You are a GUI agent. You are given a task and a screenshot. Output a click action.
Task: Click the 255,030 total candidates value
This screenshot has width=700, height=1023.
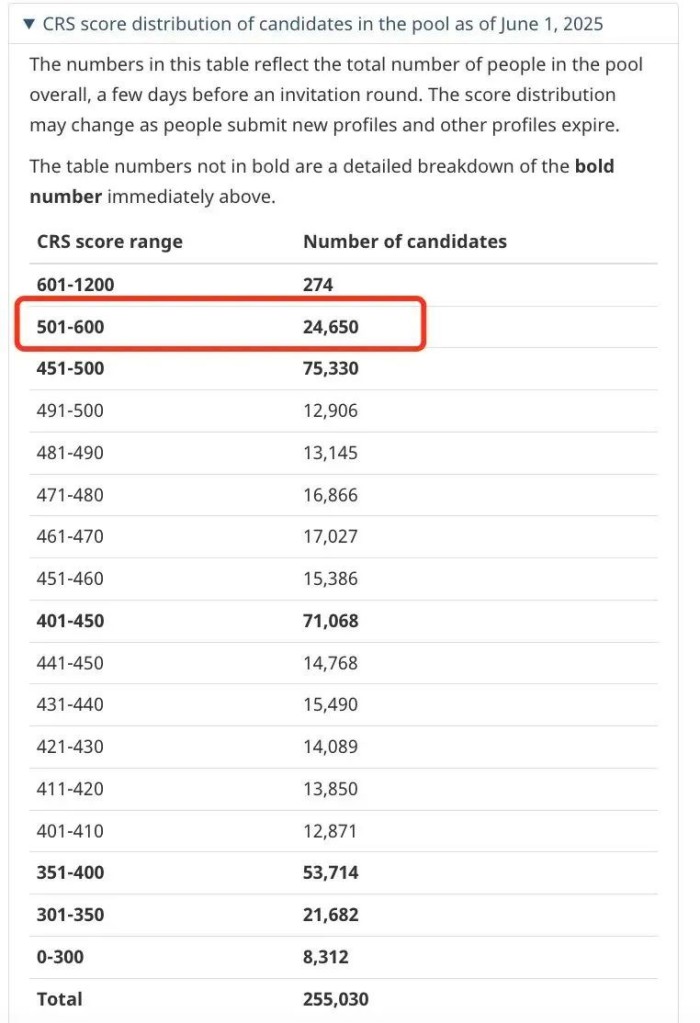tap(336, 998)
